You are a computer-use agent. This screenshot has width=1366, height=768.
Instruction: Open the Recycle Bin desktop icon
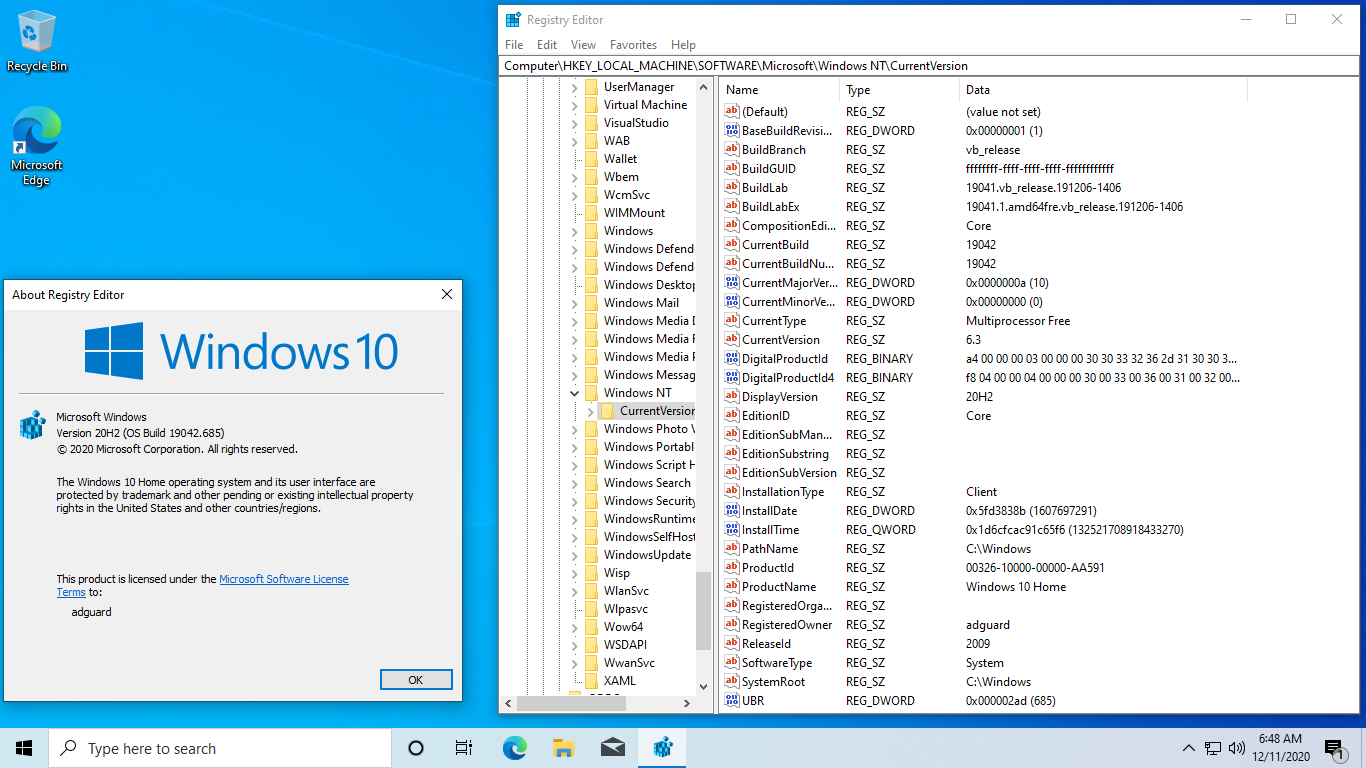click(37, 42)
